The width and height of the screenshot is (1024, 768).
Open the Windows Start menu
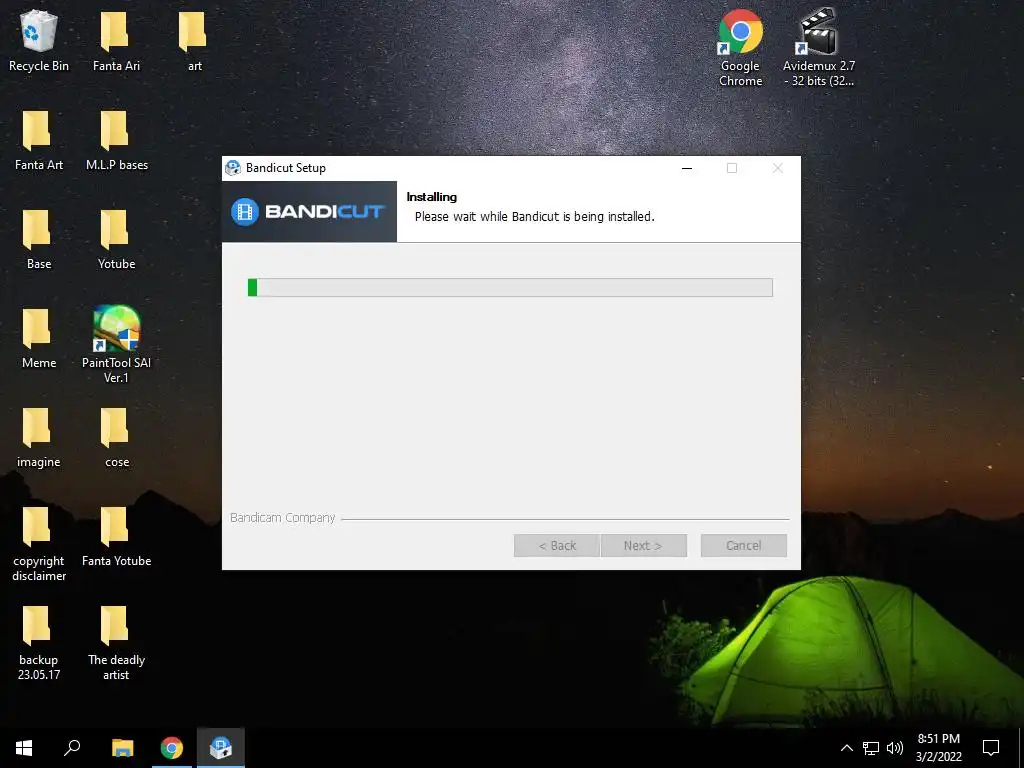(x=24, y=748)
